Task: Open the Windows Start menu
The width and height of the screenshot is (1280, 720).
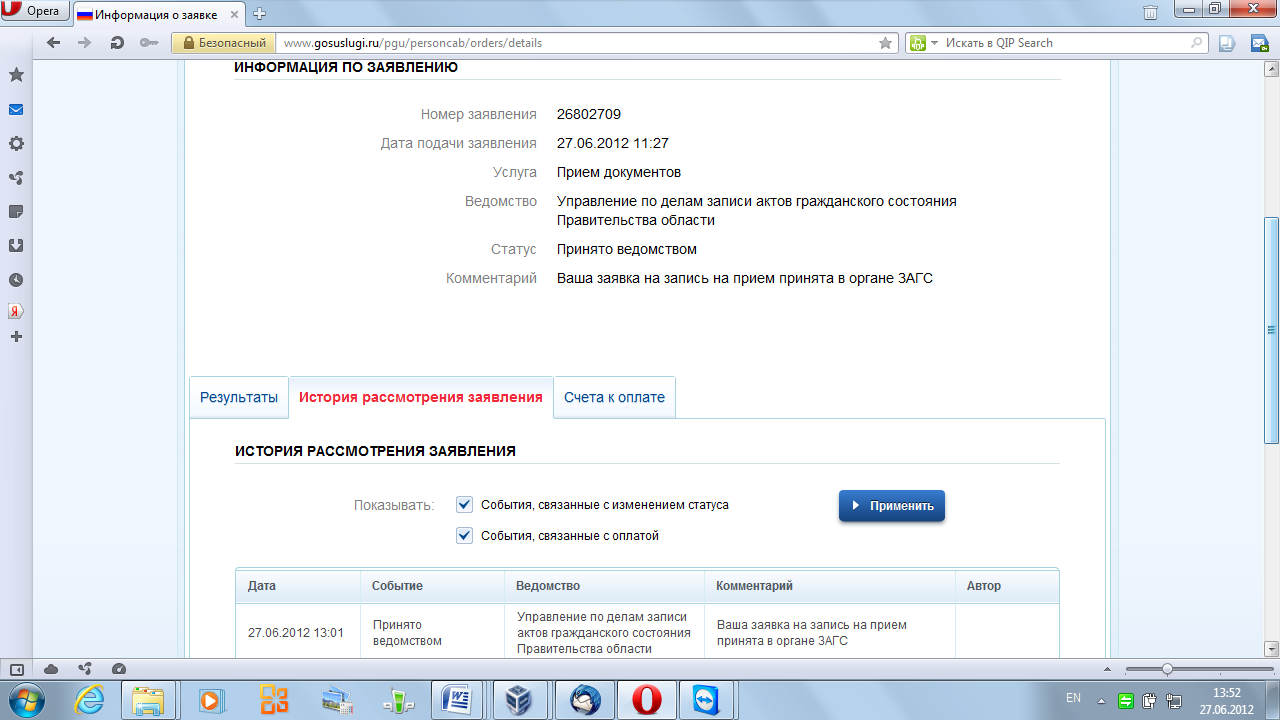Action: pyautogui.click(x=27, y=699)
